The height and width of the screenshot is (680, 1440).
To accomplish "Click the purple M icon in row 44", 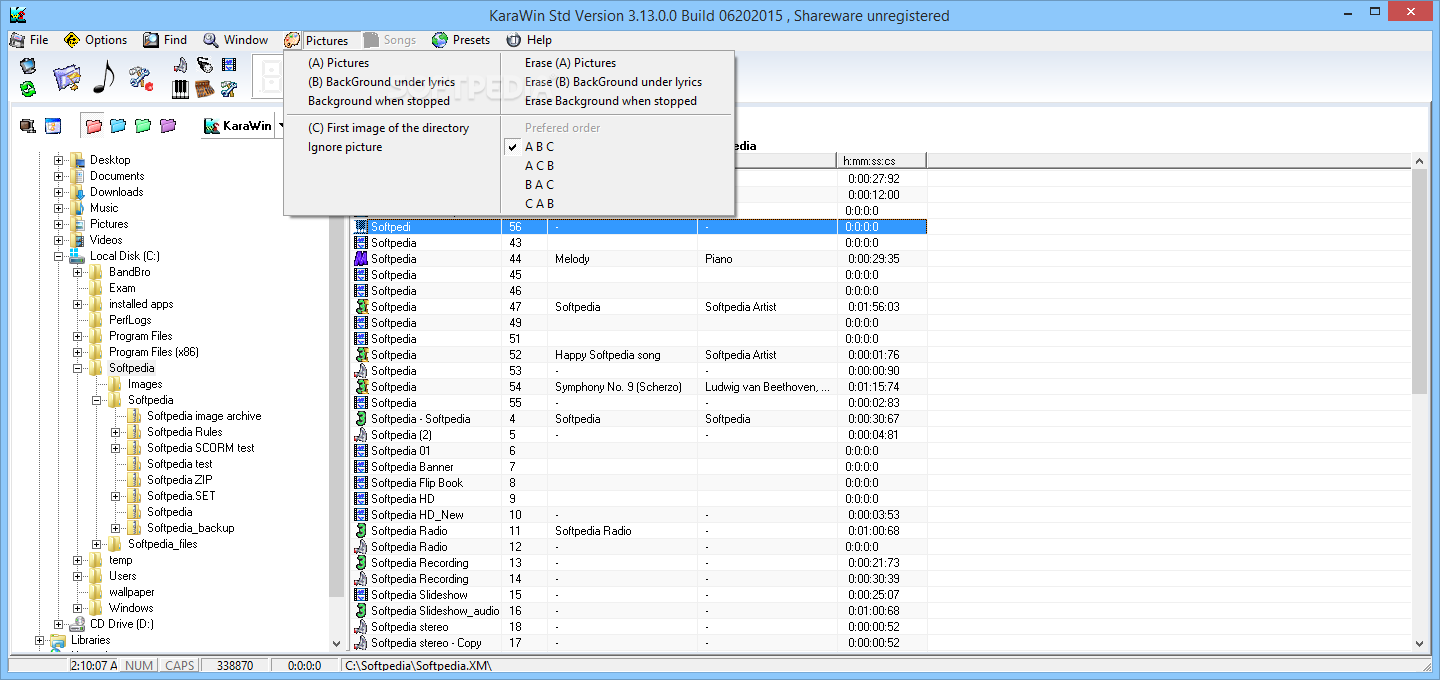I will (361, 259).
